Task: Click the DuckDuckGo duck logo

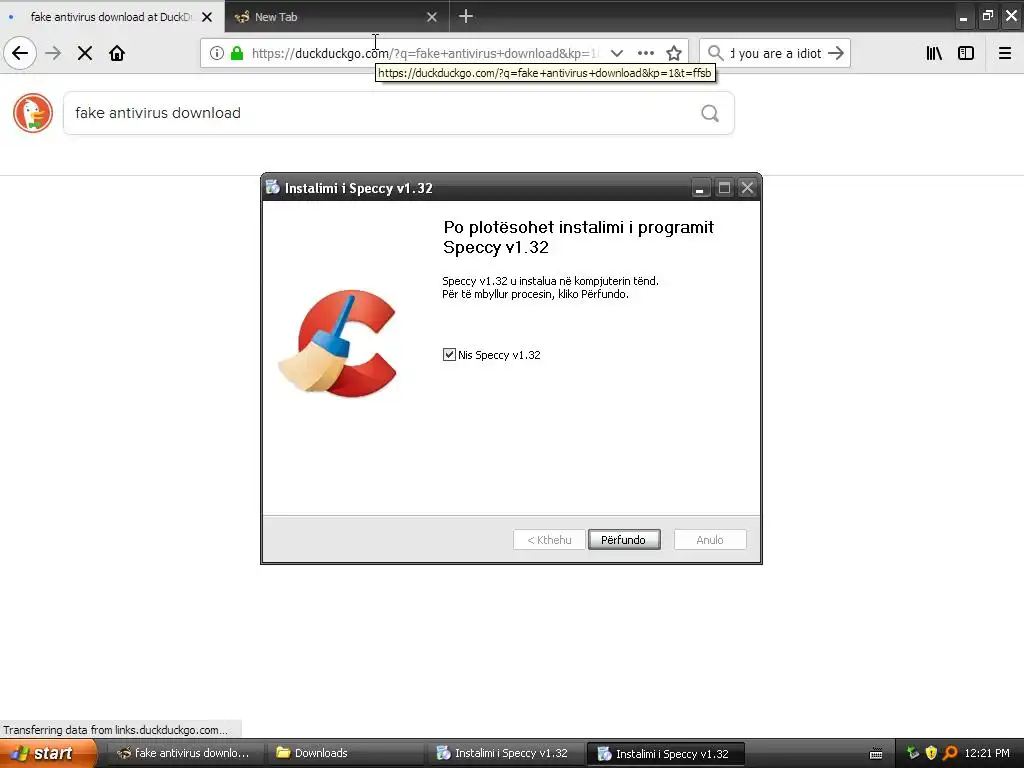Action: tap(33, 113)
